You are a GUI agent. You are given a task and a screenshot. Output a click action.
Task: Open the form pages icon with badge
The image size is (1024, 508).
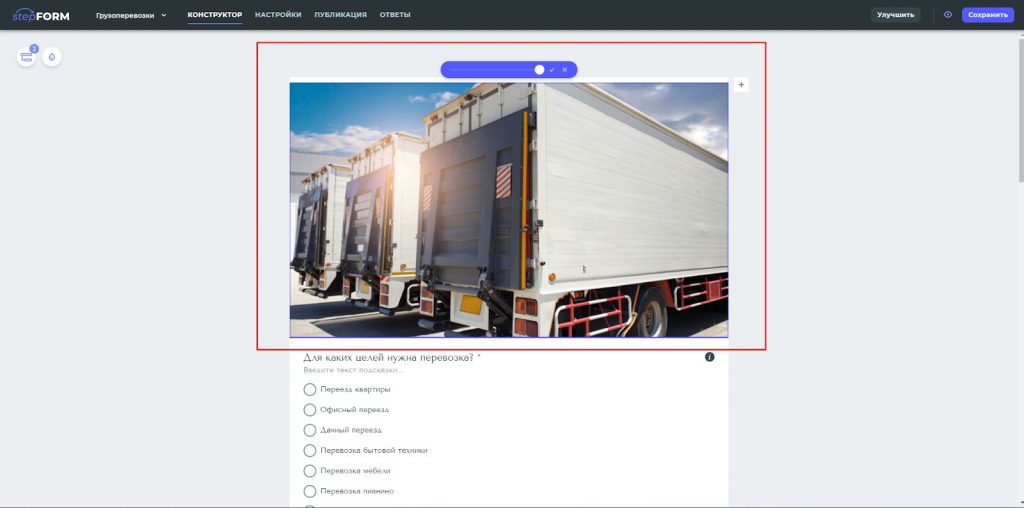[x=26, y=57]
